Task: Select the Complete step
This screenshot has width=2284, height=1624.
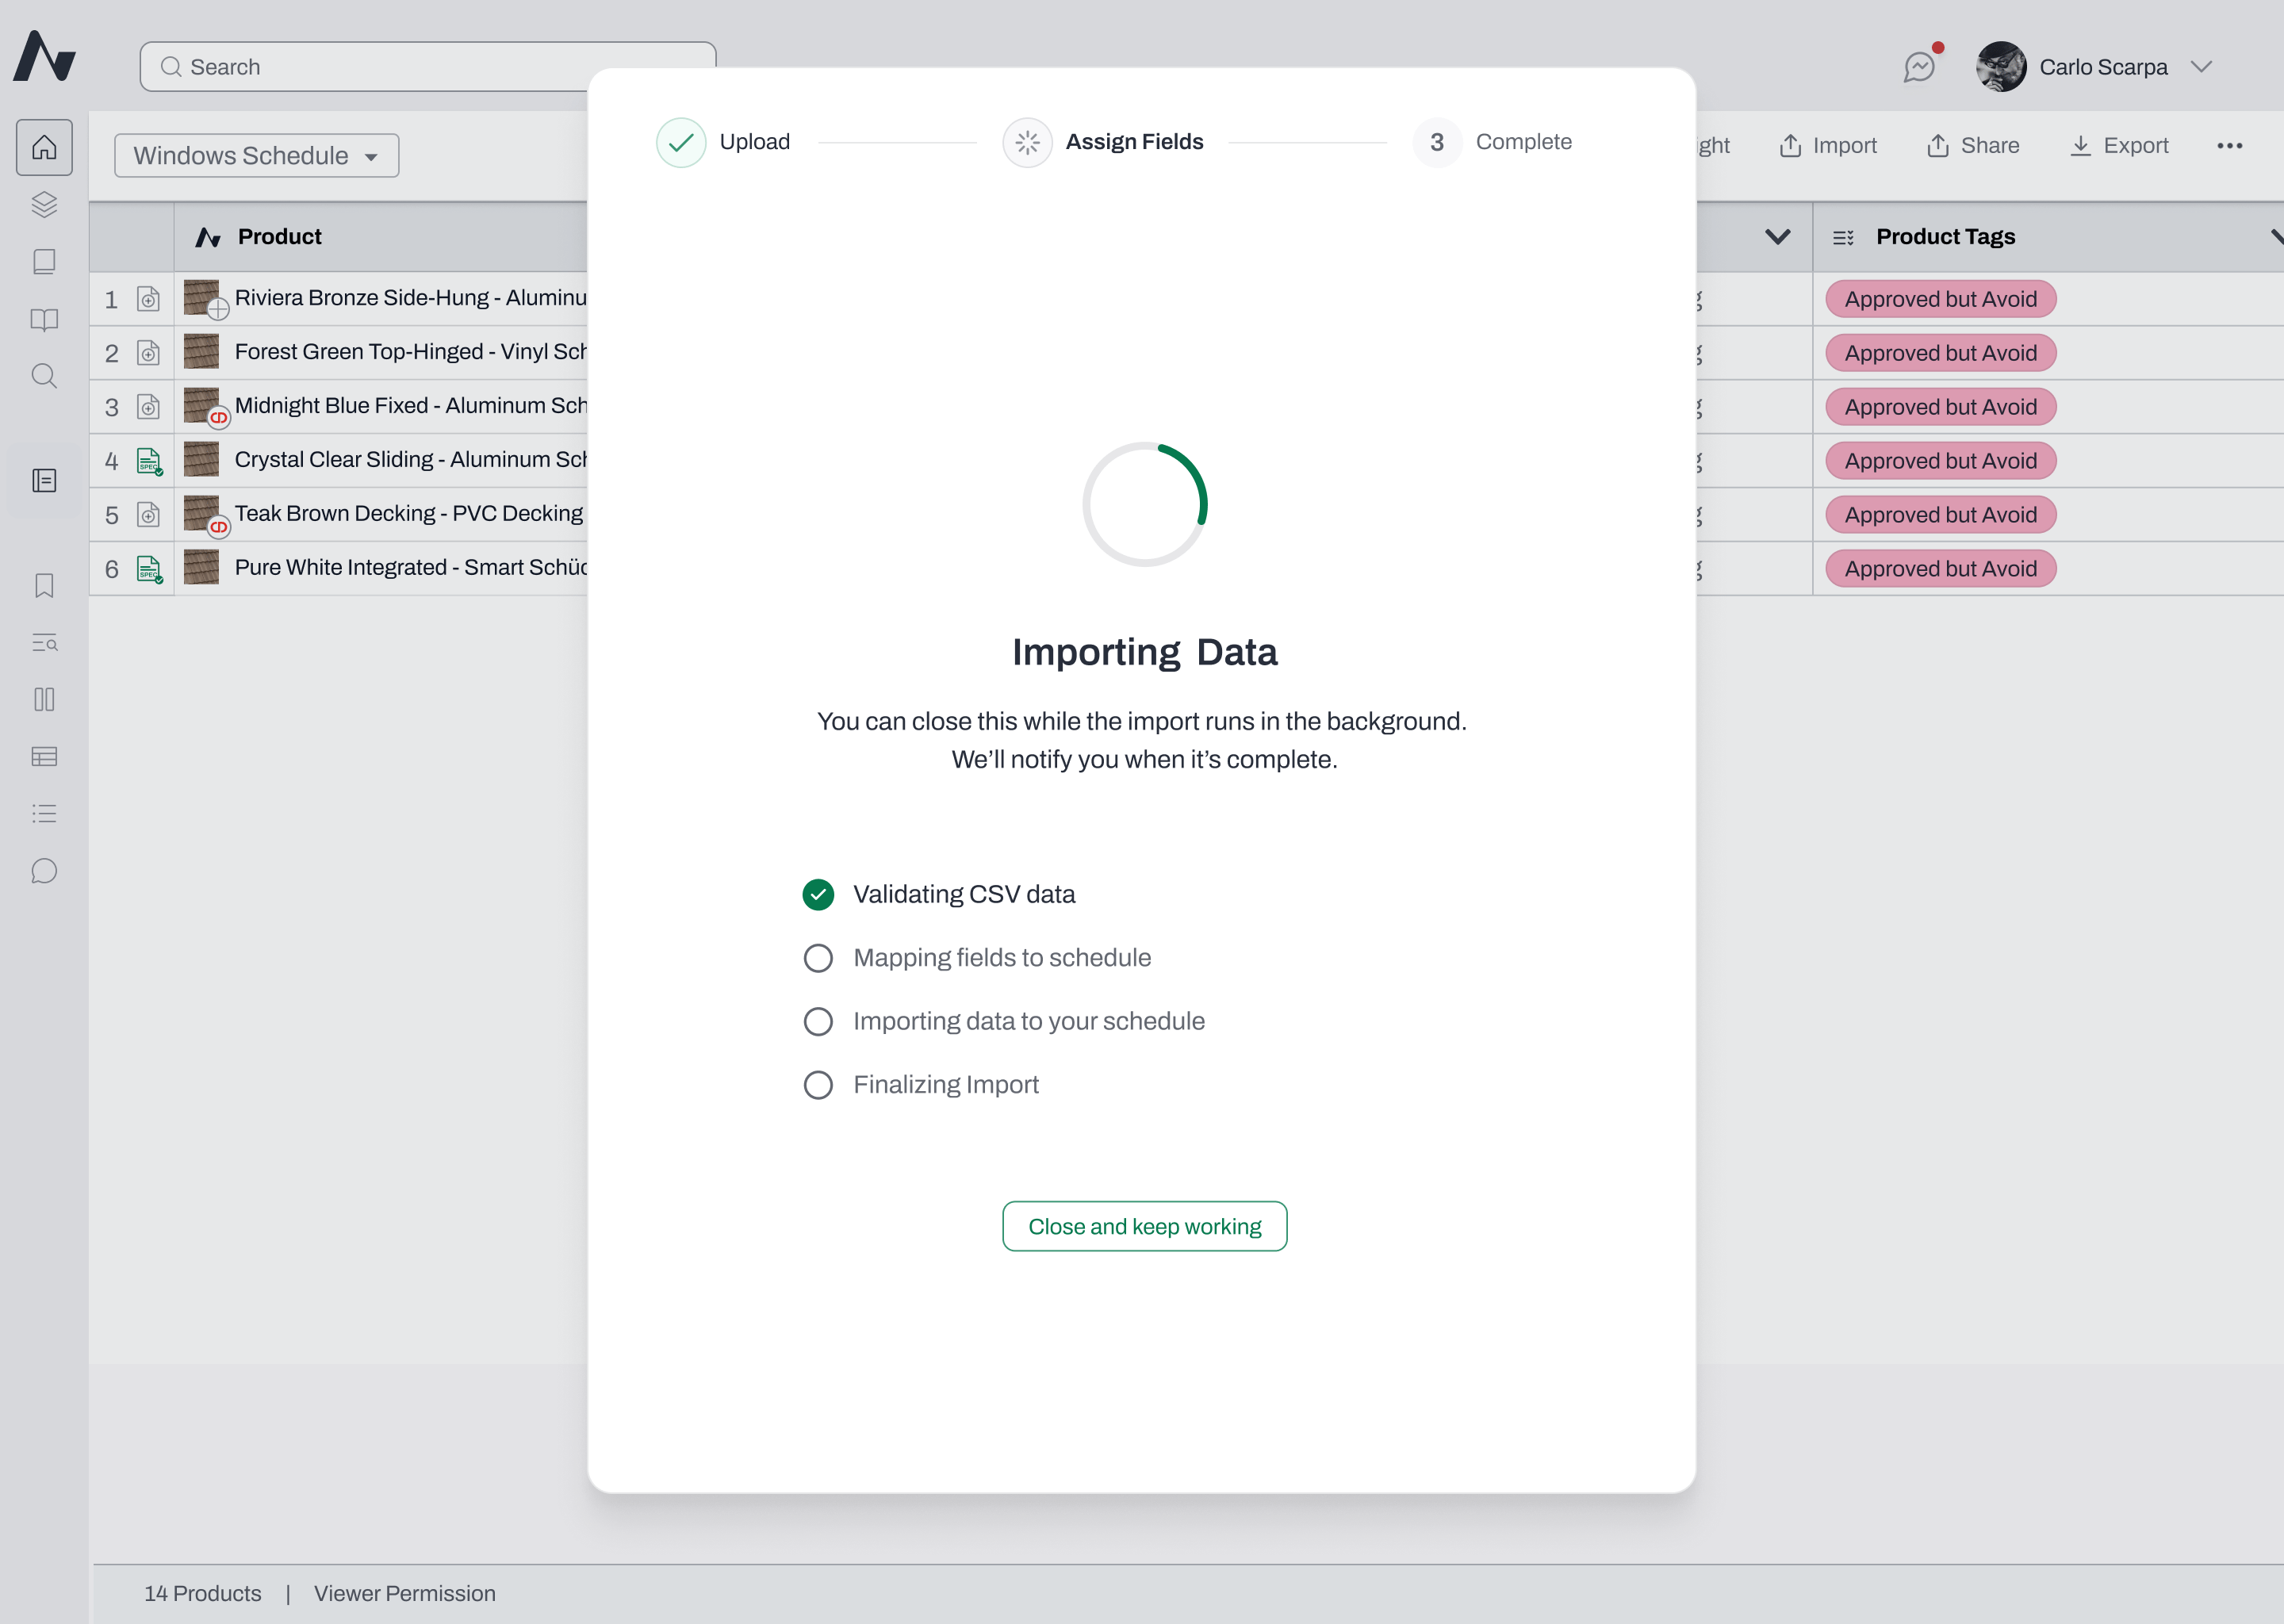Action: pyautogui.click(x=1493, y=142)
